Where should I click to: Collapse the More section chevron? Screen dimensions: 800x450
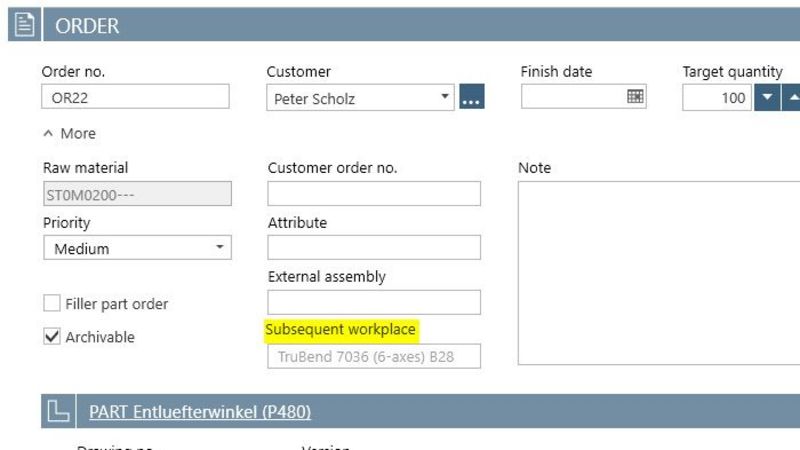click(48, 133)
